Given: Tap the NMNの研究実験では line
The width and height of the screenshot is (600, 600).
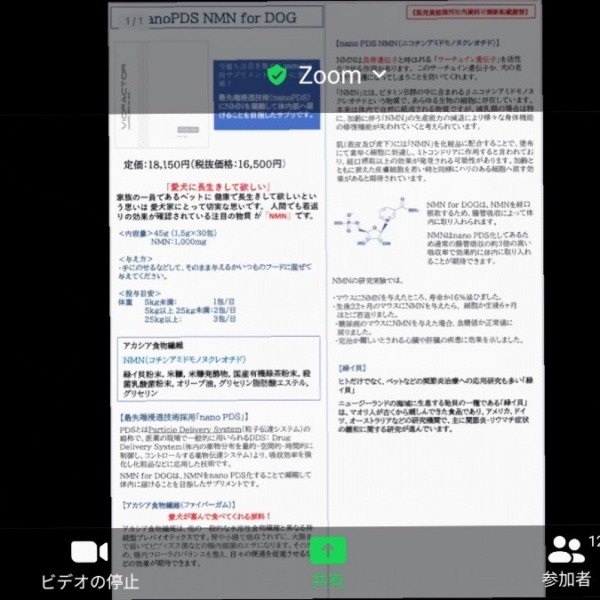Looking at the screenshot, I should click(367, 281).
